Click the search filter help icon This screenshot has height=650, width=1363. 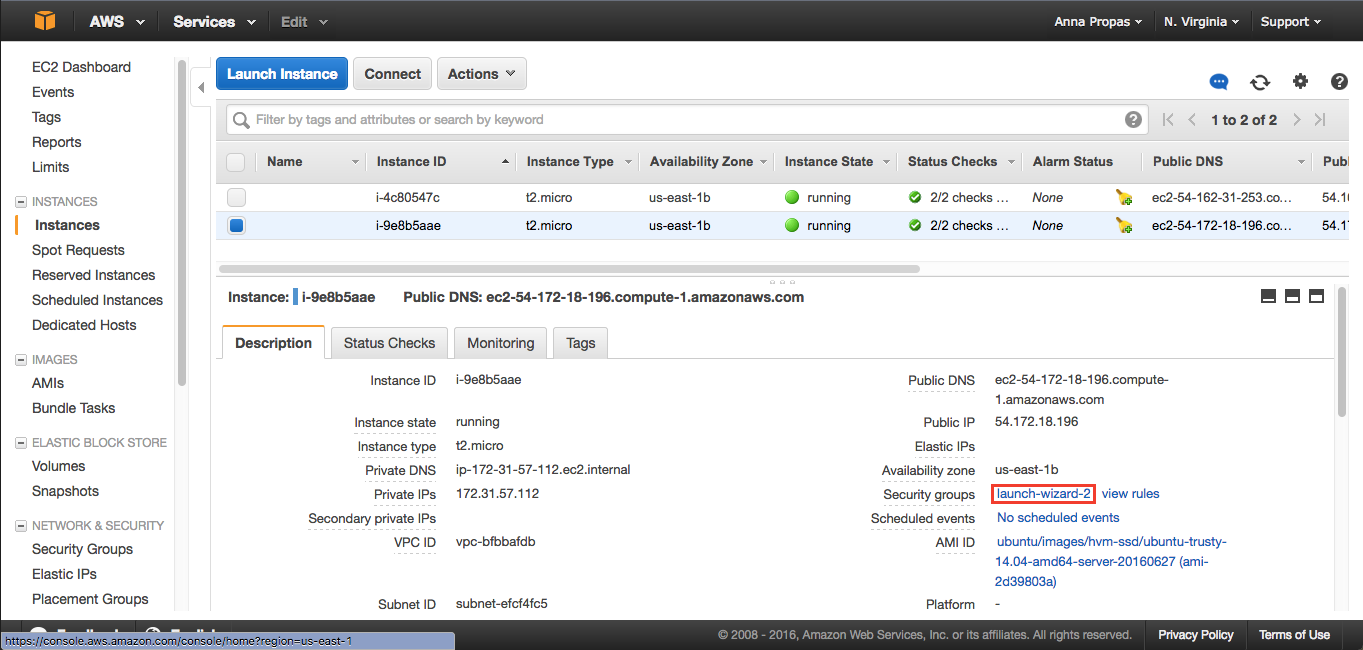pyautogui.click(x=1133, y=119)
